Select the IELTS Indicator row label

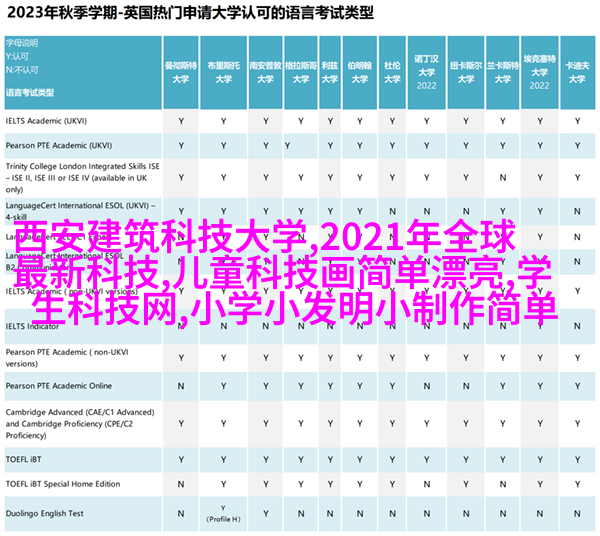point(32,326)
